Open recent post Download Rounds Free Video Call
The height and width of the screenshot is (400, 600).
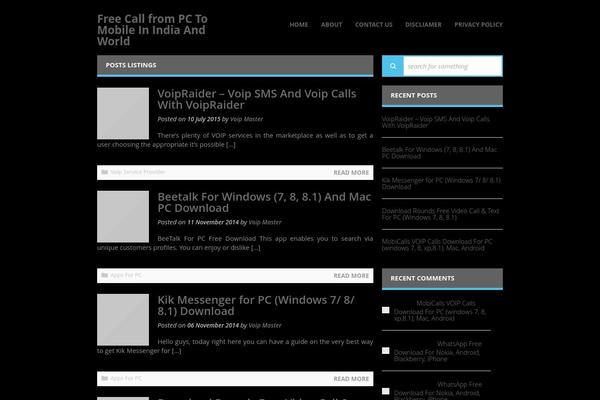pyautogui.click(x=440, y=214)
